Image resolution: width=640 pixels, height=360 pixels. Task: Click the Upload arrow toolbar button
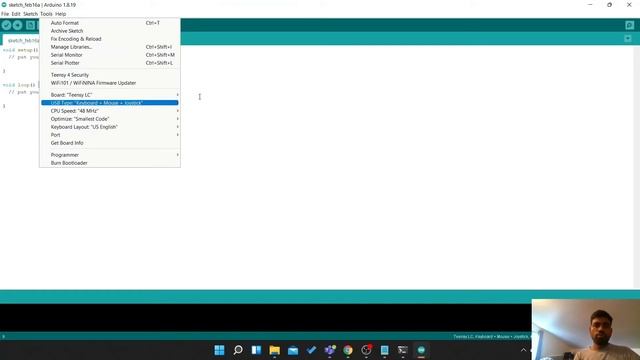point(18,25)
